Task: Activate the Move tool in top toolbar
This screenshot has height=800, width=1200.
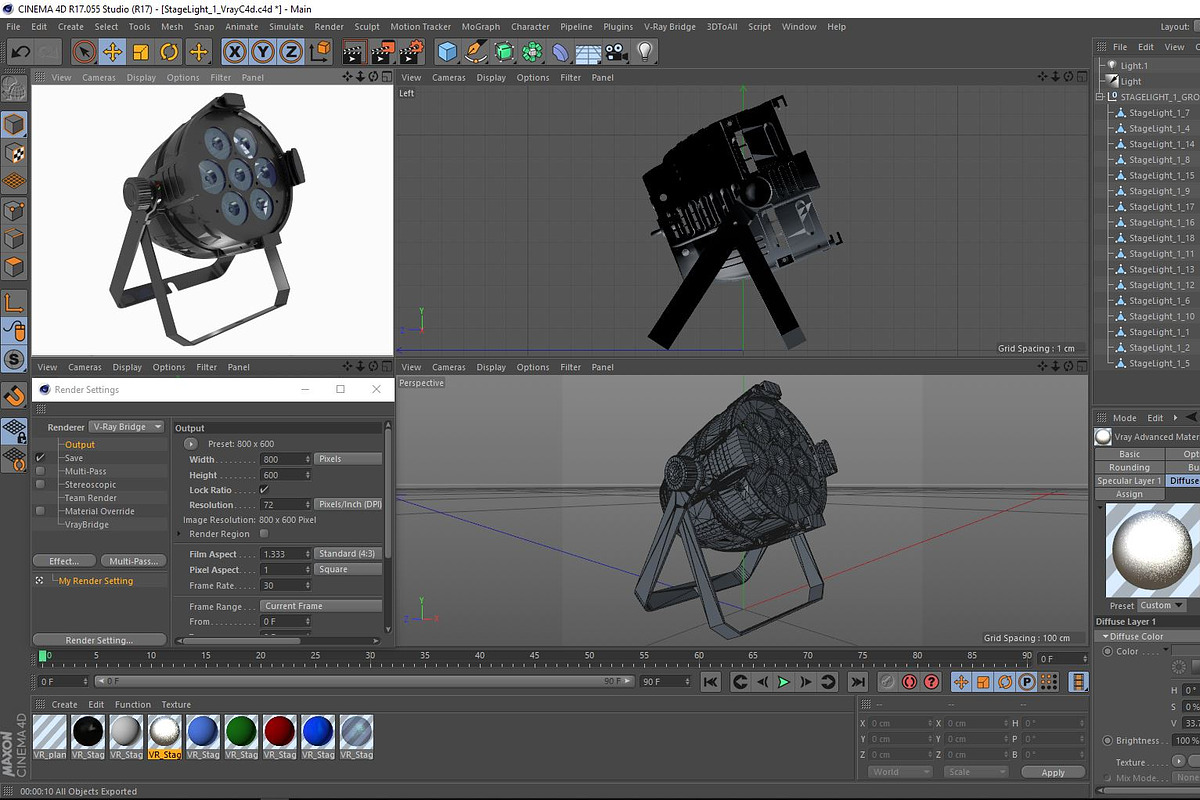Action: [x=113, y=52]
